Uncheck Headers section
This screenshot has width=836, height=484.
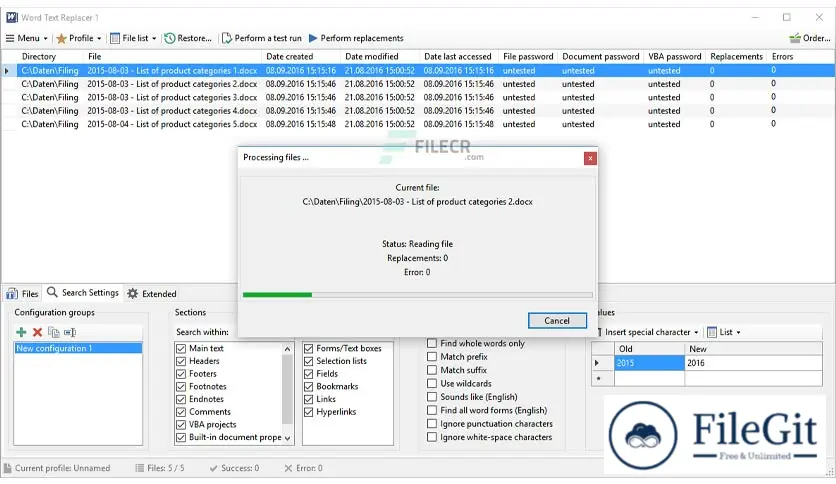(x=181, y=361)
